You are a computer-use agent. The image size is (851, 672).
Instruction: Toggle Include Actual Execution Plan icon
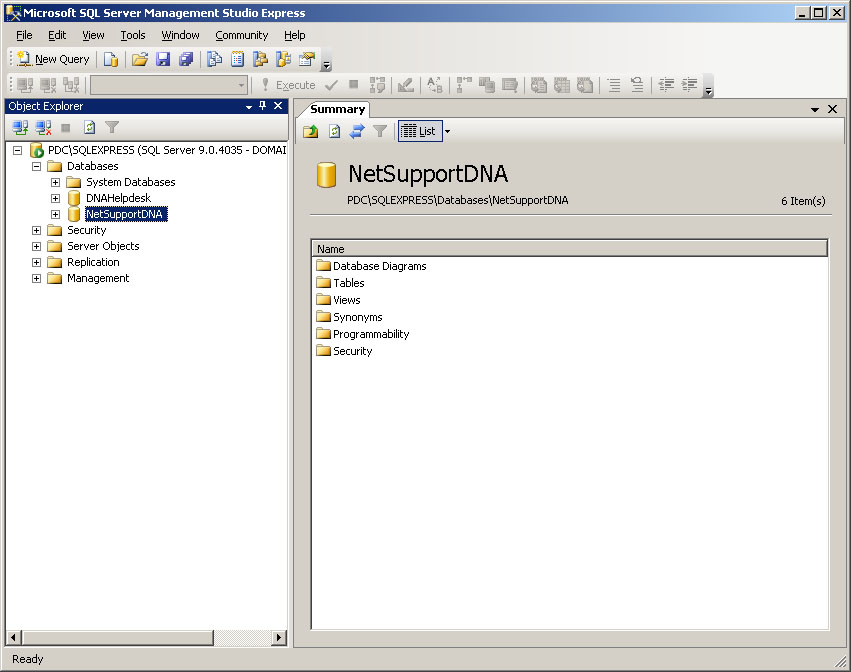click(x=463, y=85)
